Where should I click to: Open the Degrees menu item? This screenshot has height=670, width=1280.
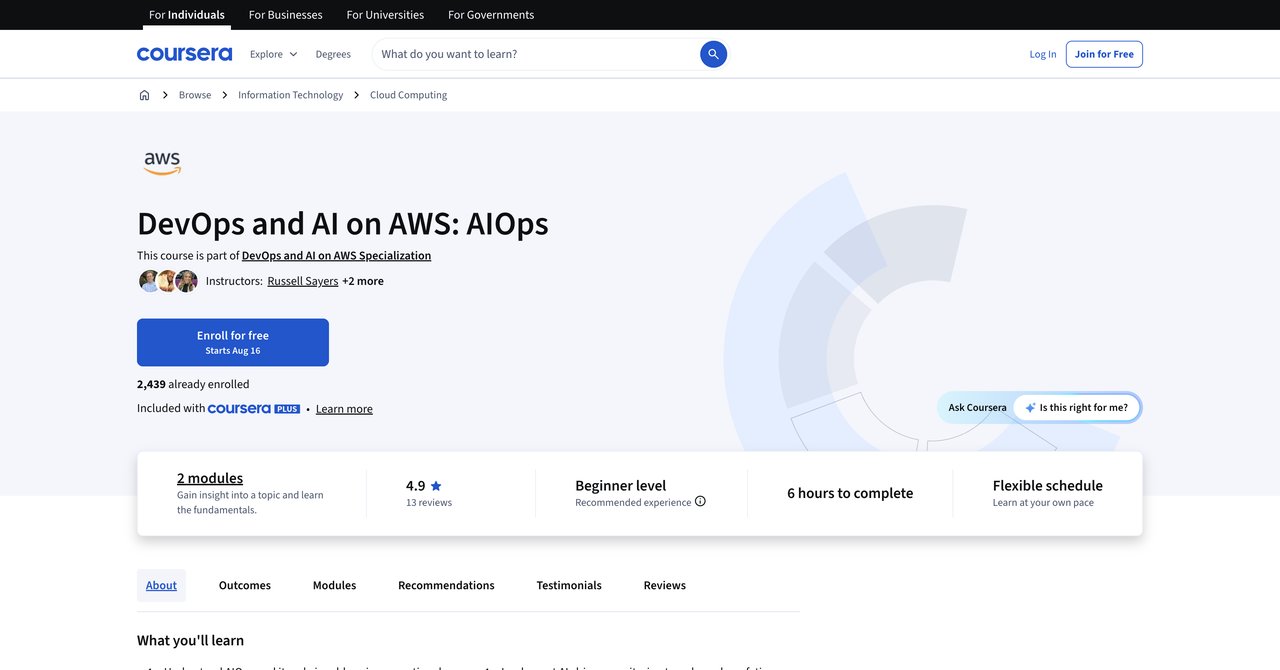(333, 54)
